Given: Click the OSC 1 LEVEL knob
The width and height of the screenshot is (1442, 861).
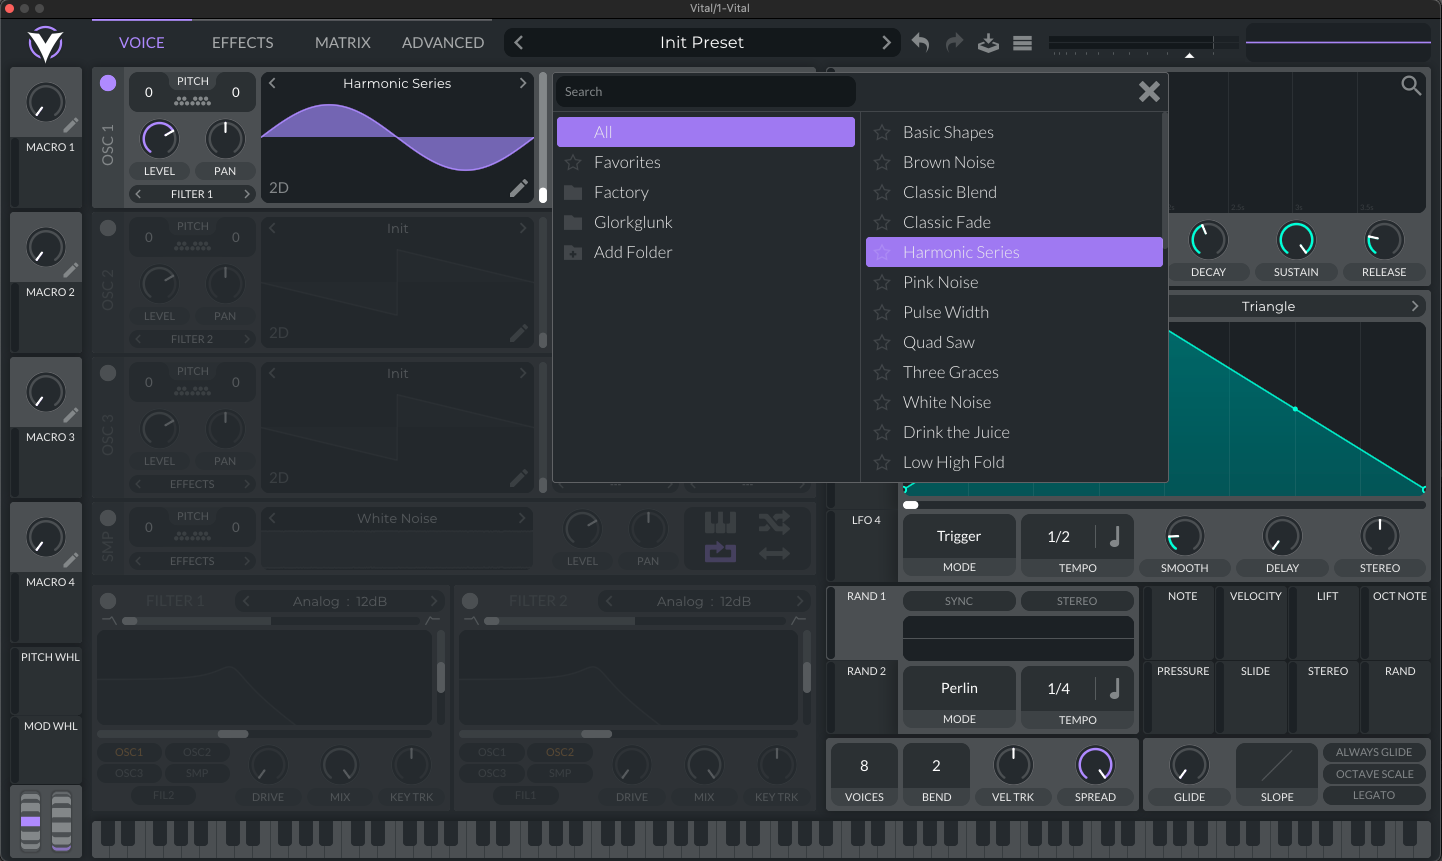Looking at the screenshot, I should 160,139.
